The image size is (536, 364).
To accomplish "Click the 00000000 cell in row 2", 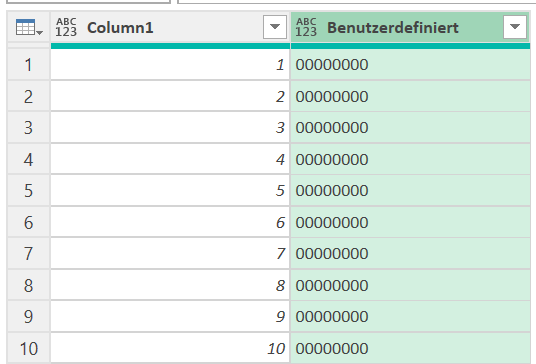I will (x=410, y=96).
